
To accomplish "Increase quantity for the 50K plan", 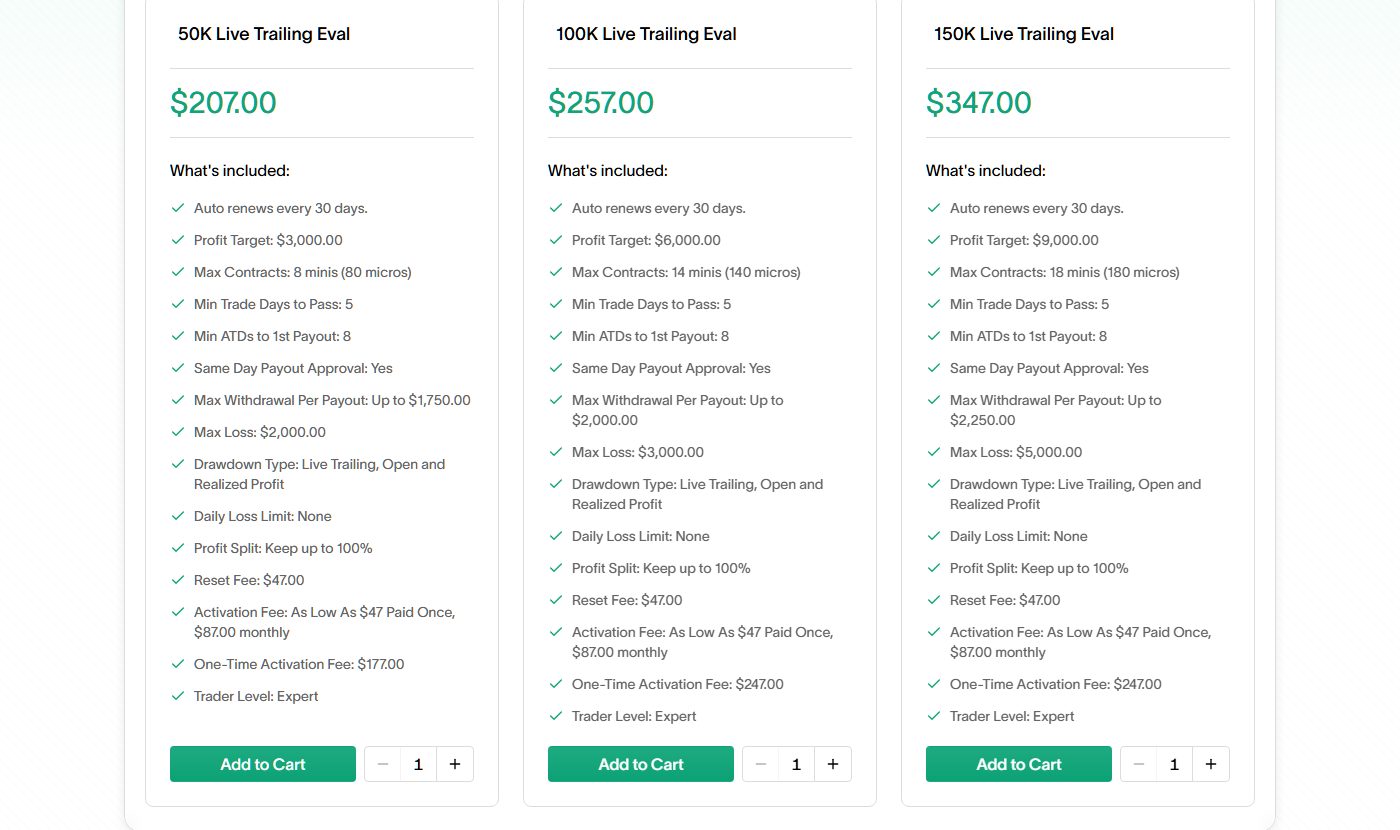I will 455,764.
